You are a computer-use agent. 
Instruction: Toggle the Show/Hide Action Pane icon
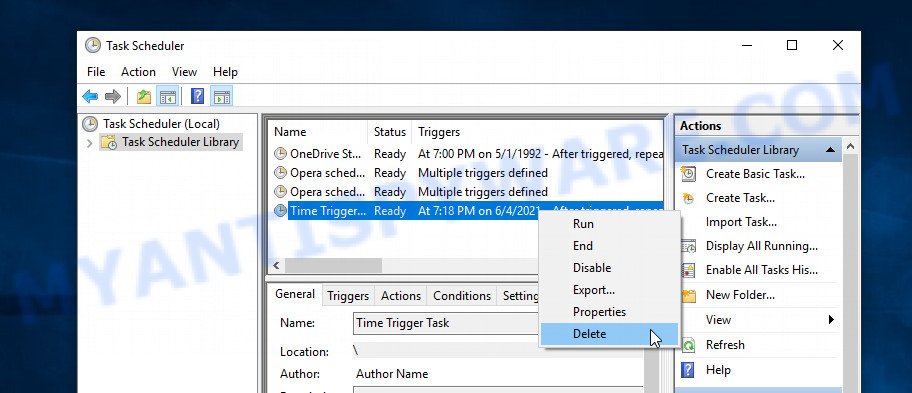(222, 97)
